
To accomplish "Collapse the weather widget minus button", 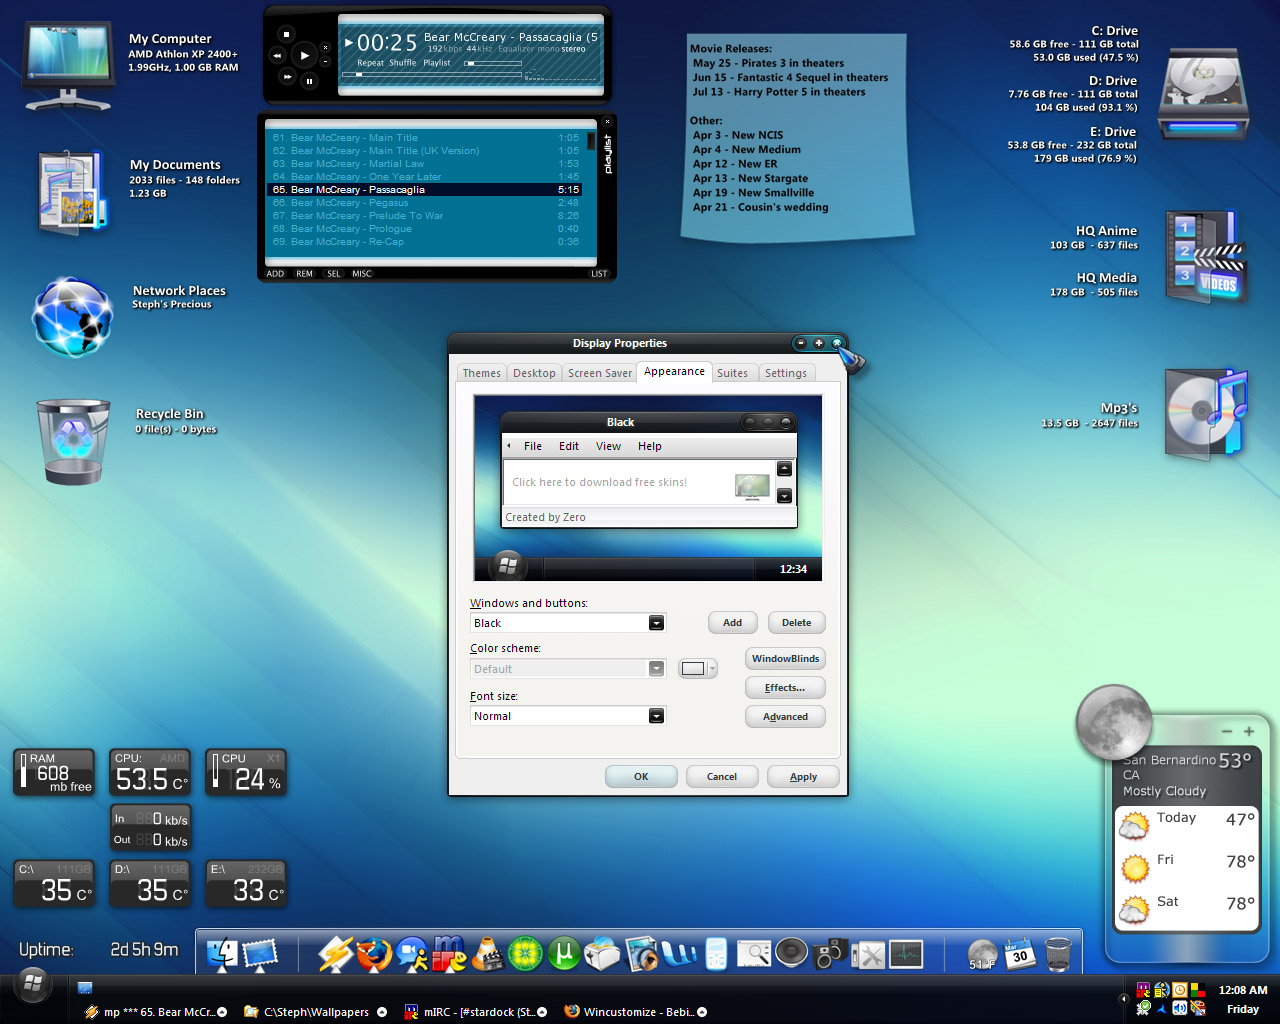I will [1227, 731].
